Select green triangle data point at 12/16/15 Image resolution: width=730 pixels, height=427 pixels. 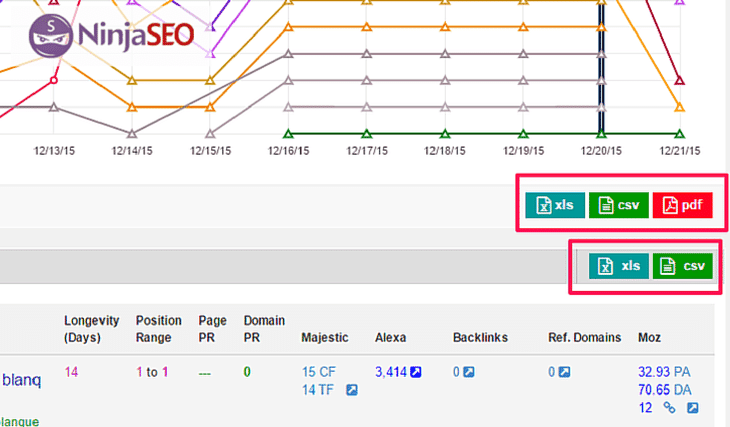click(289, 134)
